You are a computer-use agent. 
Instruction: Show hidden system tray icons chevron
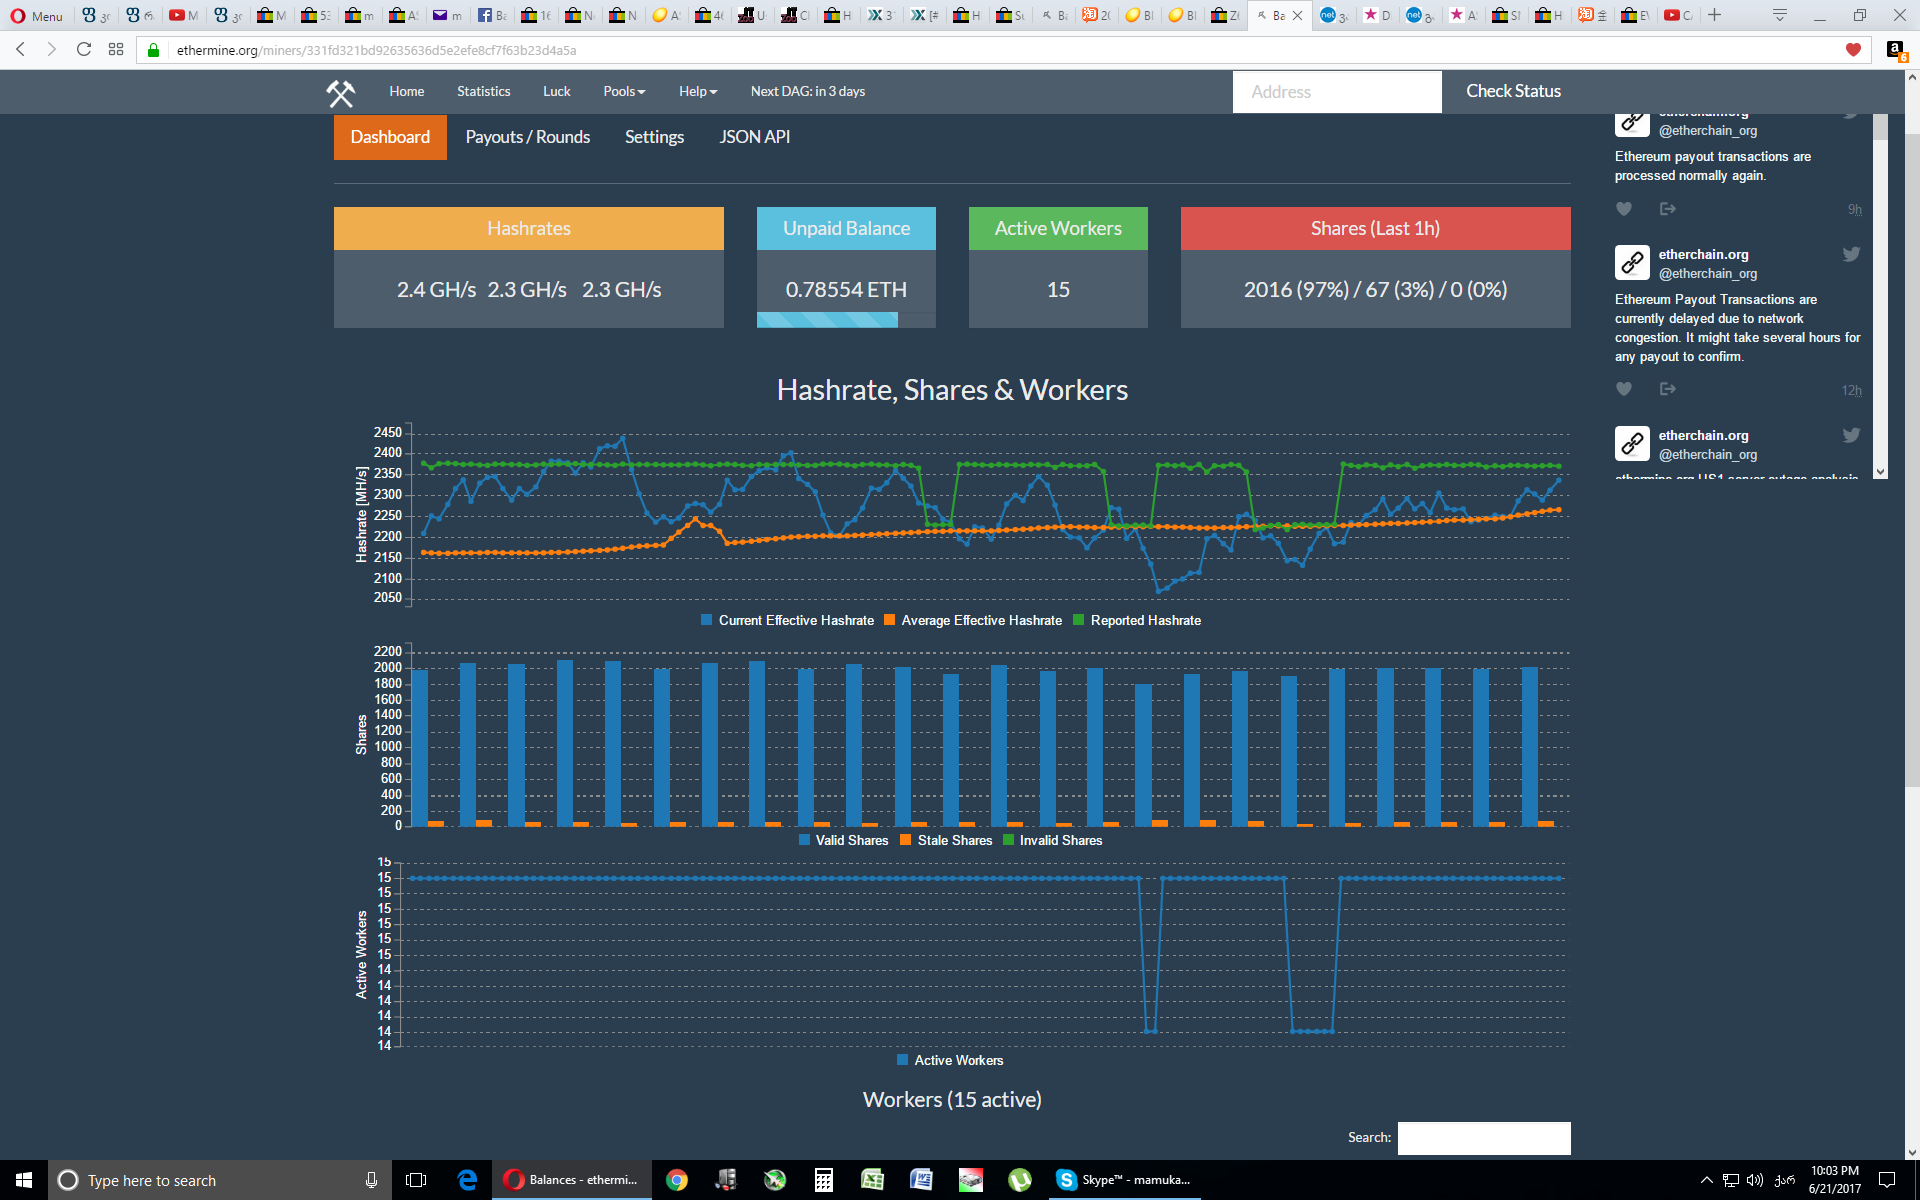tap(1707, 1180)
